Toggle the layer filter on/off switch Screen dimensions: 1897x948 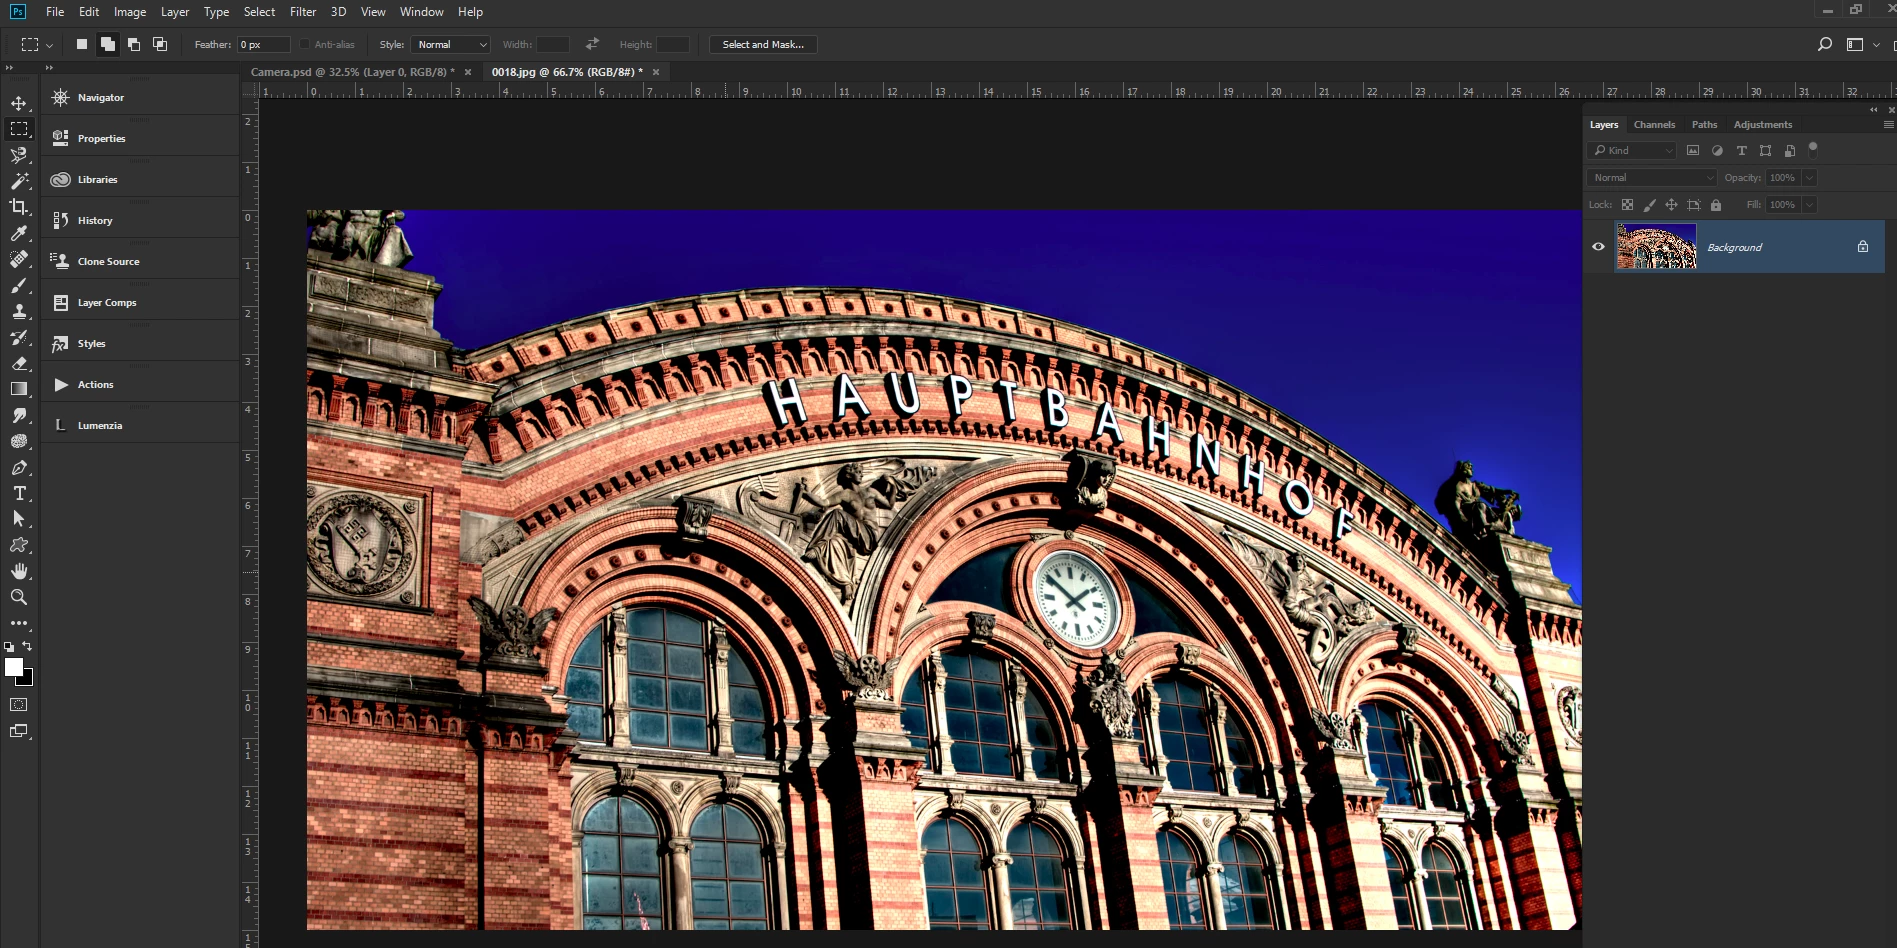pyautogui.click(x=1813, y=150)
